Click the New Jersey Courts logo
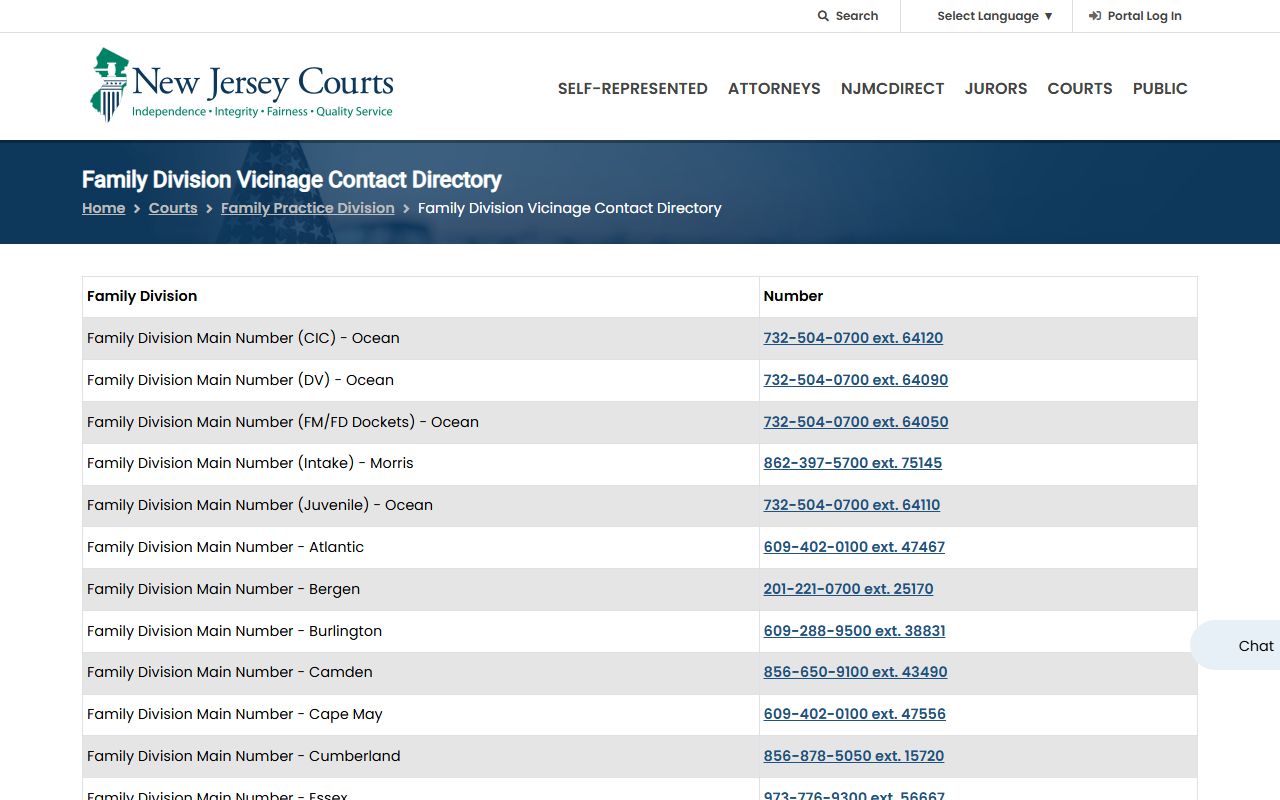 (x=242, y=86)
